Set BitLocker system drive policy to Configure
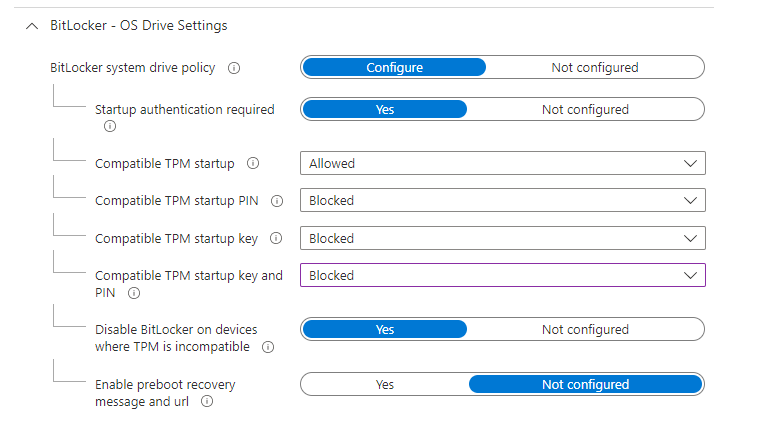Image resolution: width=782 pixels, height=425 pixels. 394,67
